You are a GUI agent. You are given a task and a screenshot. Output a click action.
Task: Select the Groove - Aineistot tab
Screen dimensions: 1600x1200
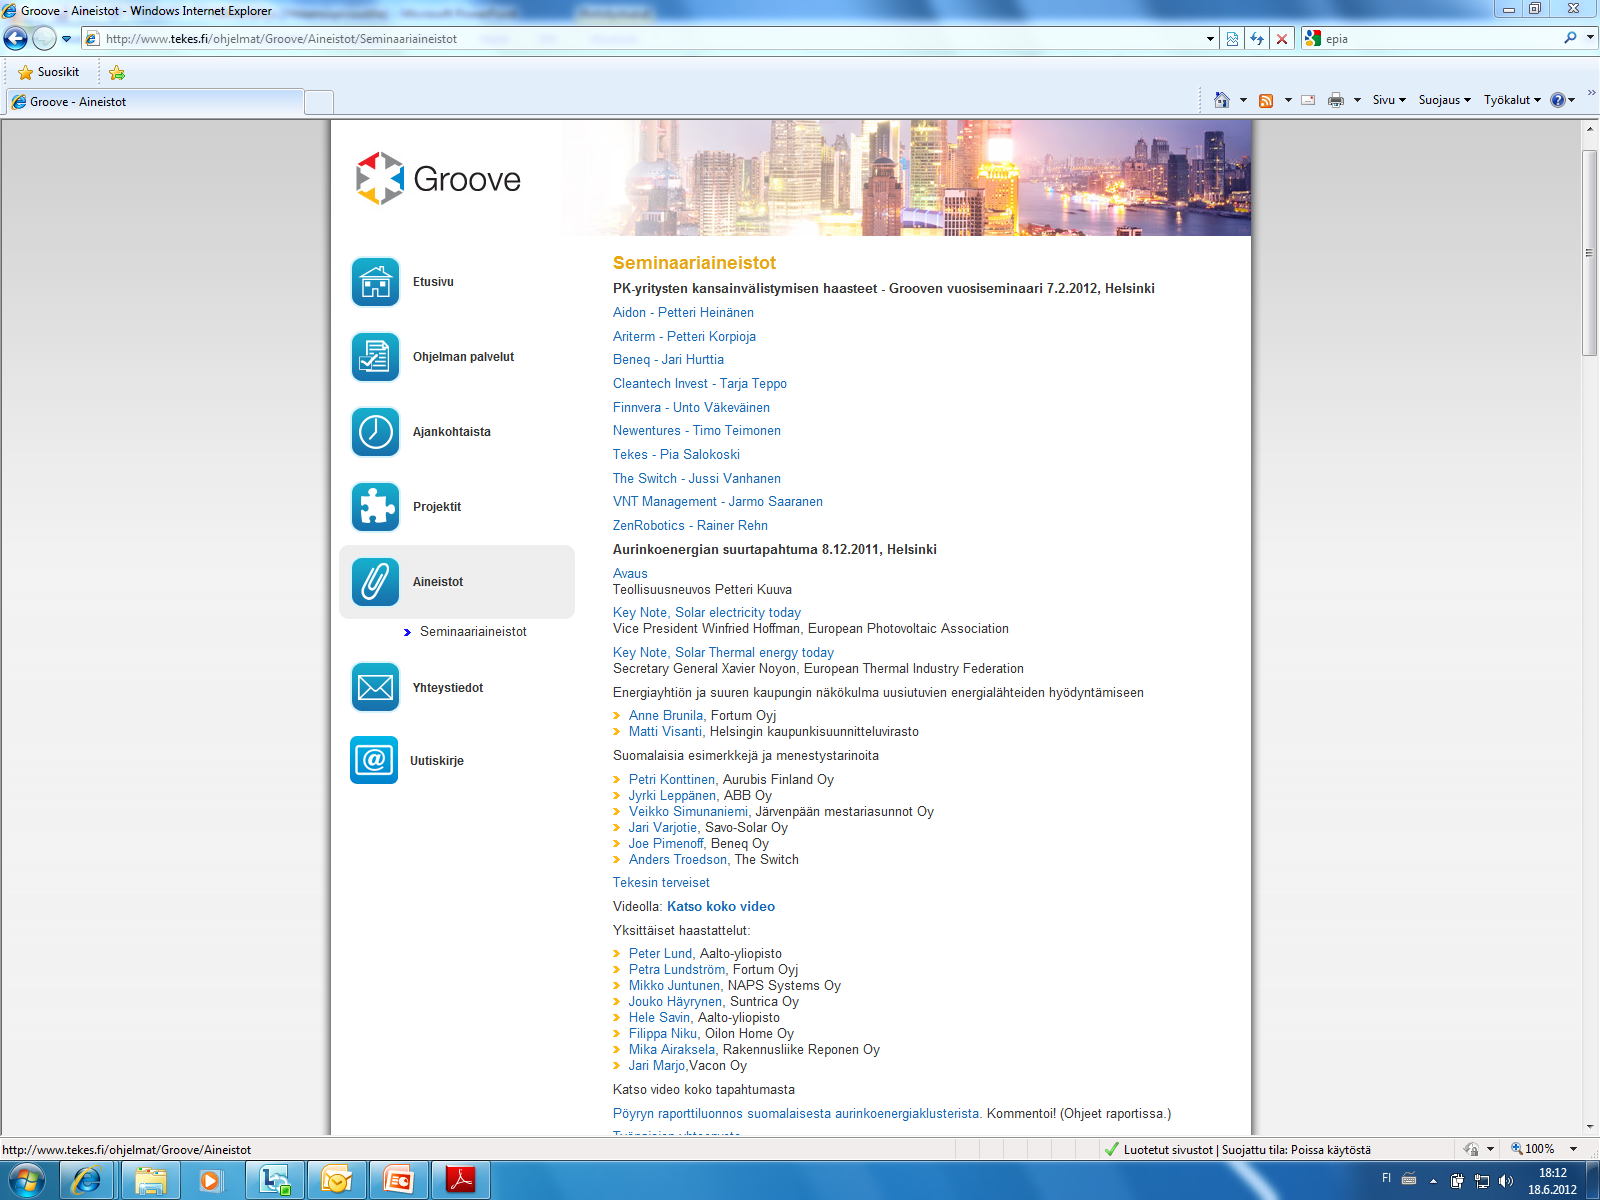154,102
